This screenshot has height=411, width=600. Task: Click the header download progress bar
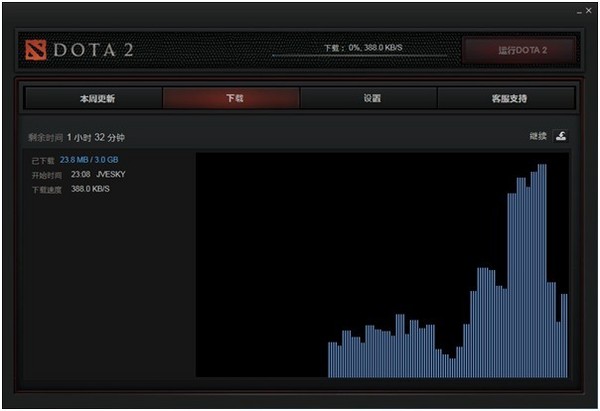[x=359, y=55]
